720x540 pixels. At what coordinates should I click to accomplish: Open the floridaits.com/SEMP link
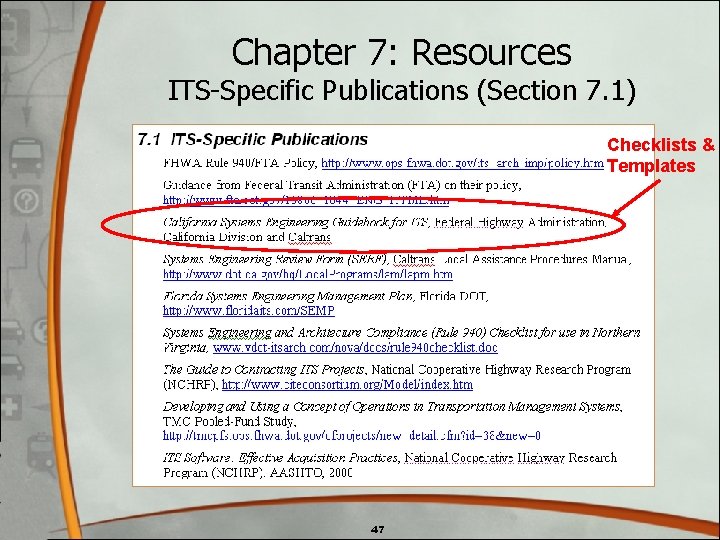[249, 311]
